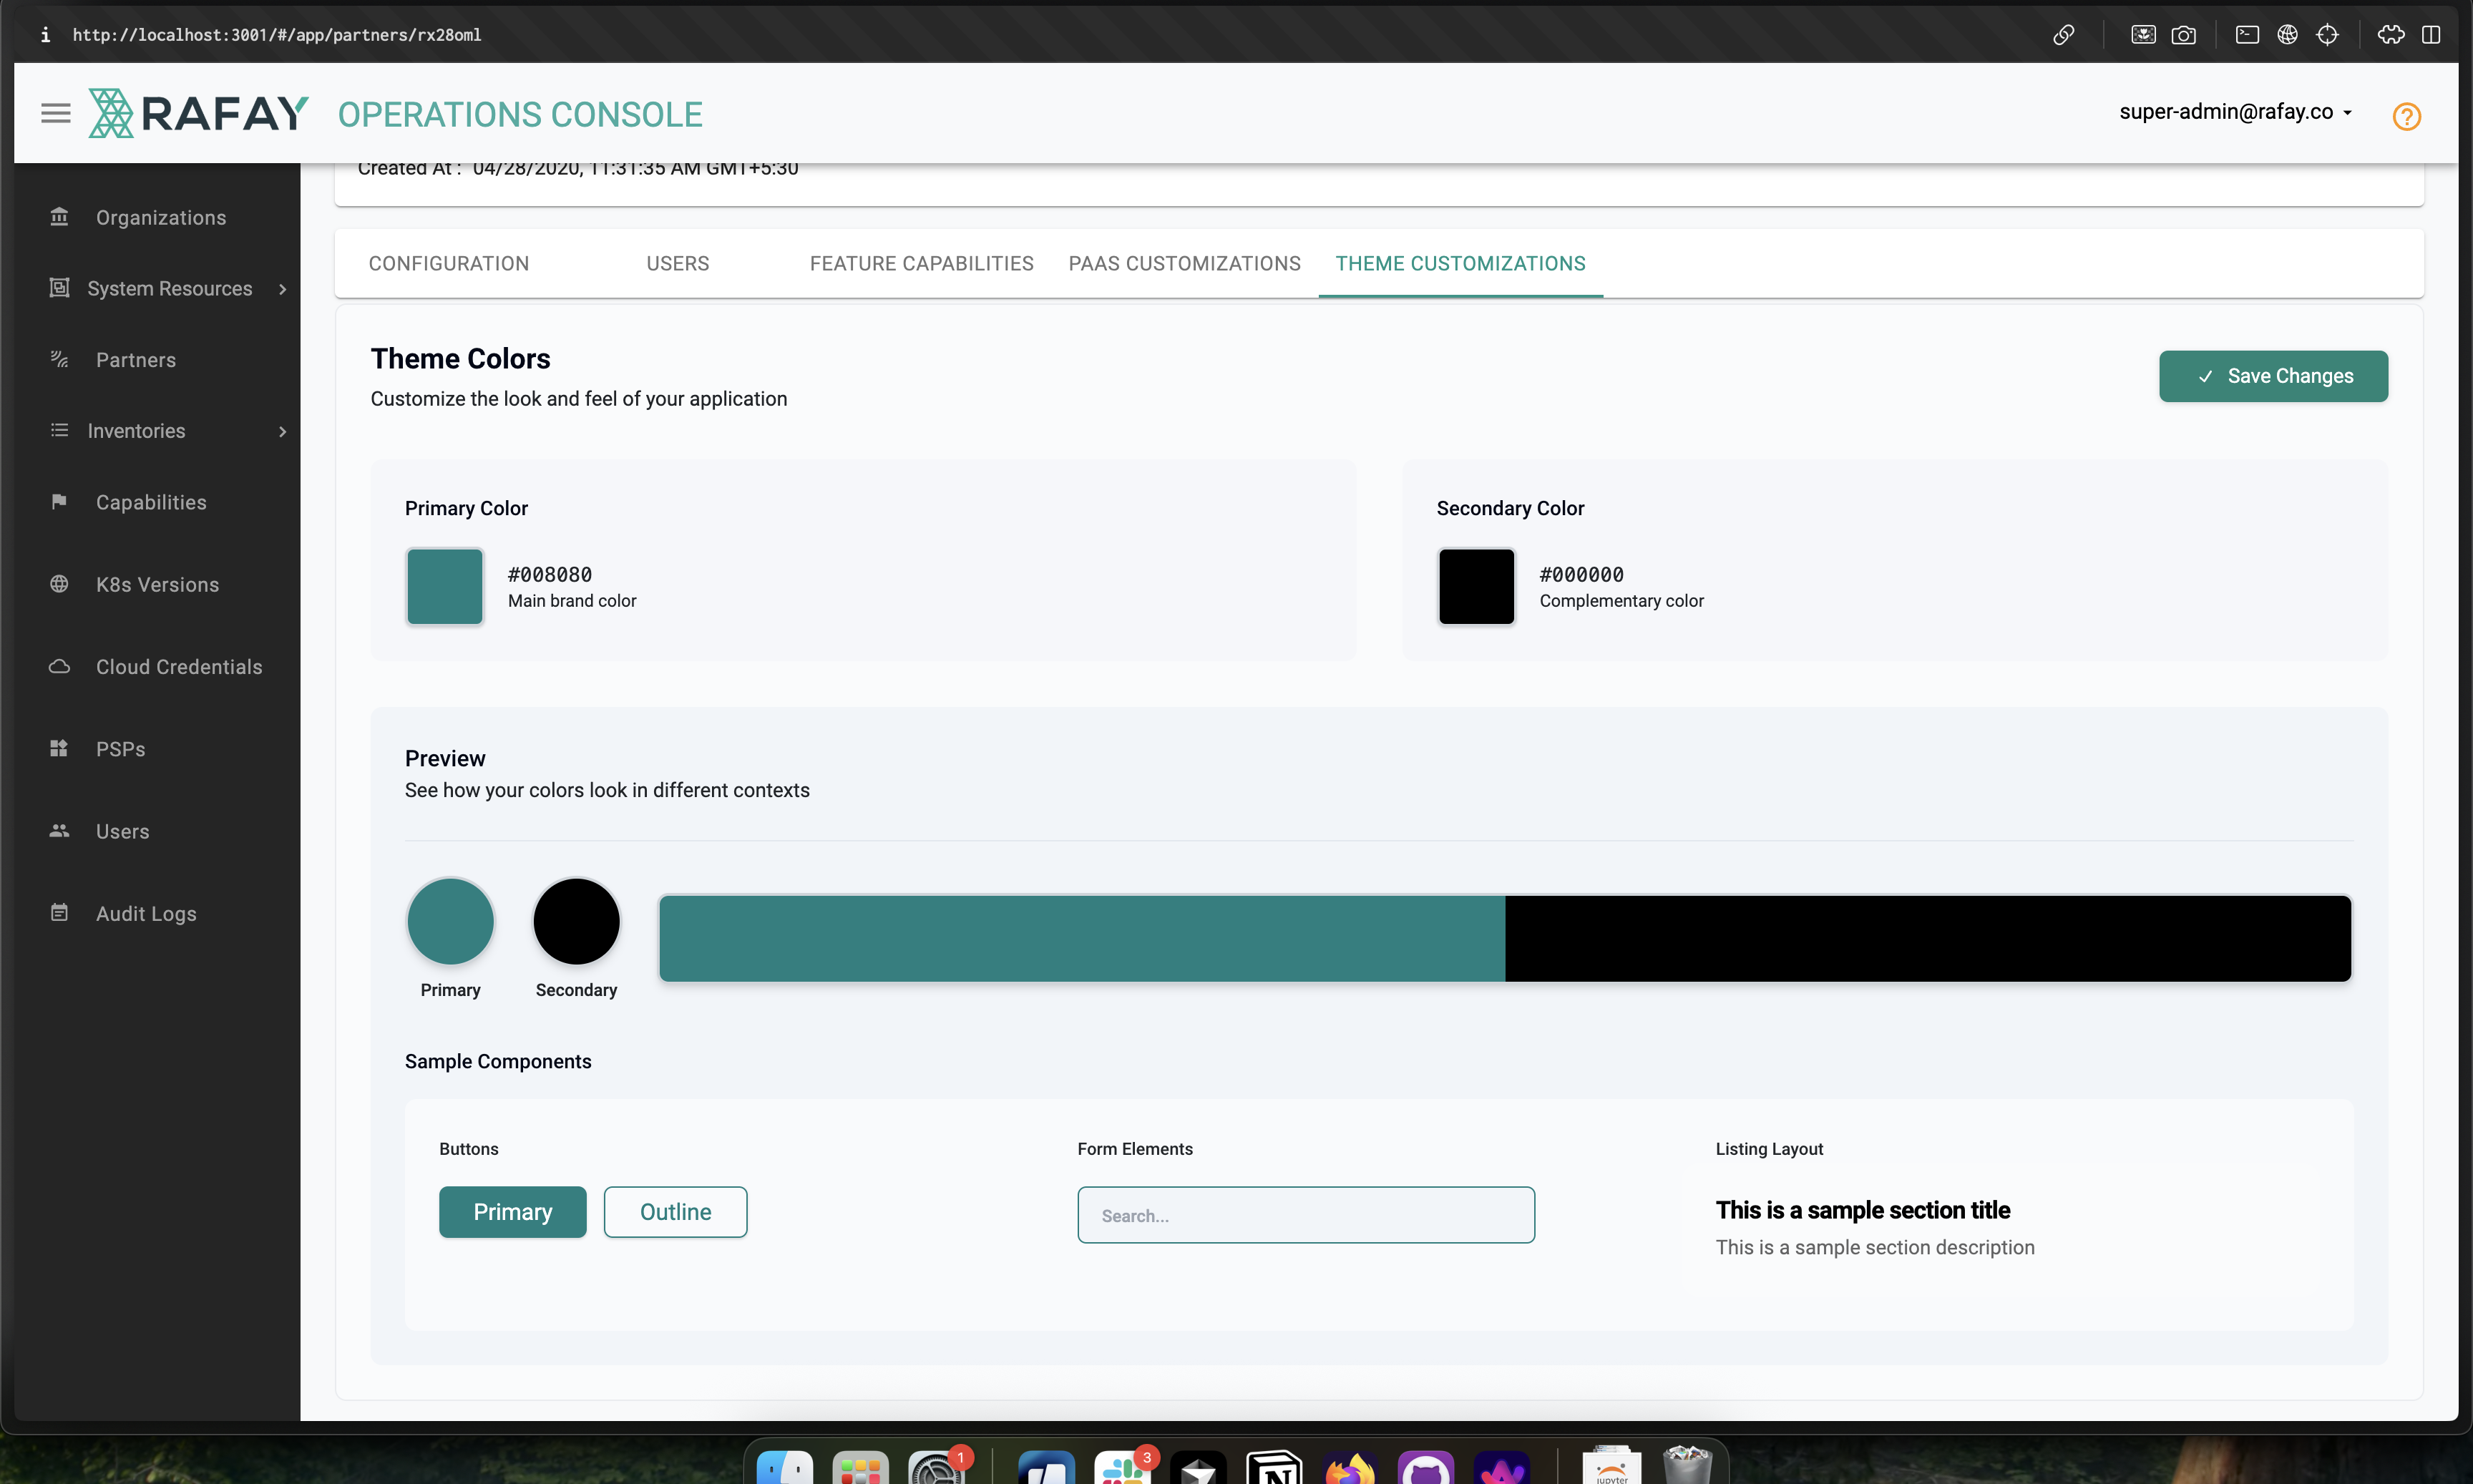The width and height of the screenshot is (2473, 1484).
Task: Click the Capabilities flag icon
Action: click(x=59, y=501)
